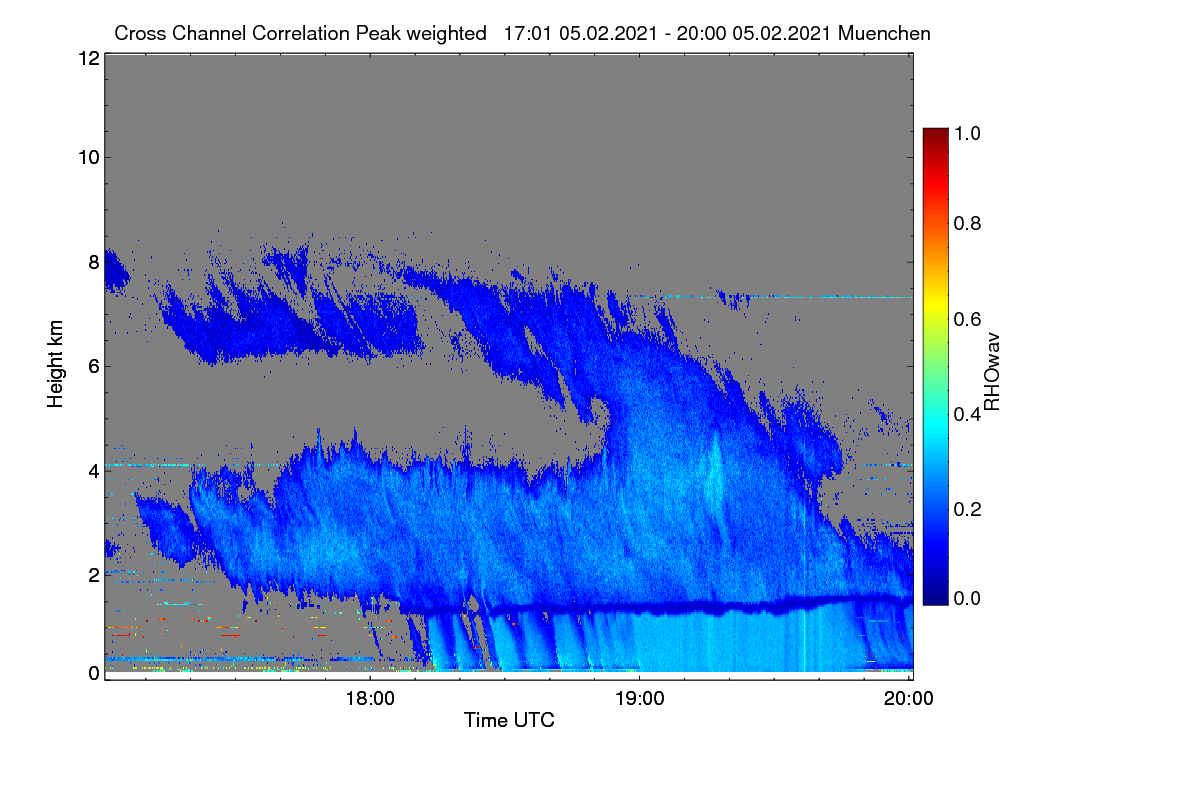The width and height of the screenshot is (1200, 800).
Task: Click the 'Height km' axis label
Action: (56, 364)
